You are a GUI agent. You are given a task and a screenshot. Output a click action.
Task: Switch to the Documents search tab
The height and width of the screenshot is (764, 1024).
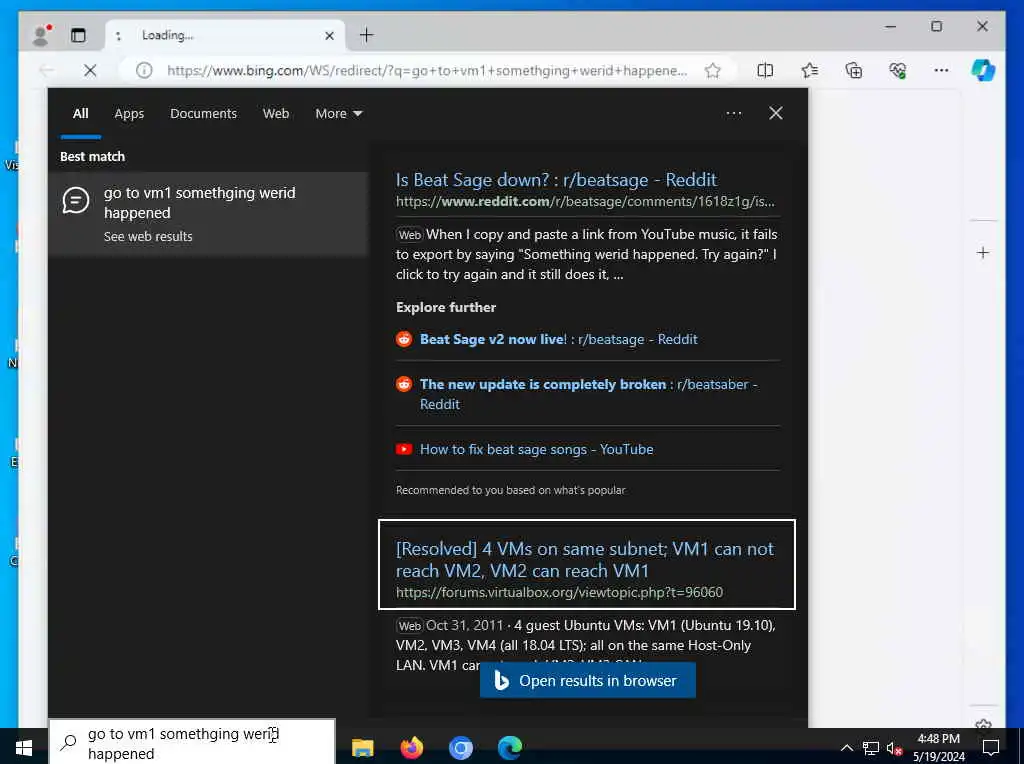click(203, 114)
